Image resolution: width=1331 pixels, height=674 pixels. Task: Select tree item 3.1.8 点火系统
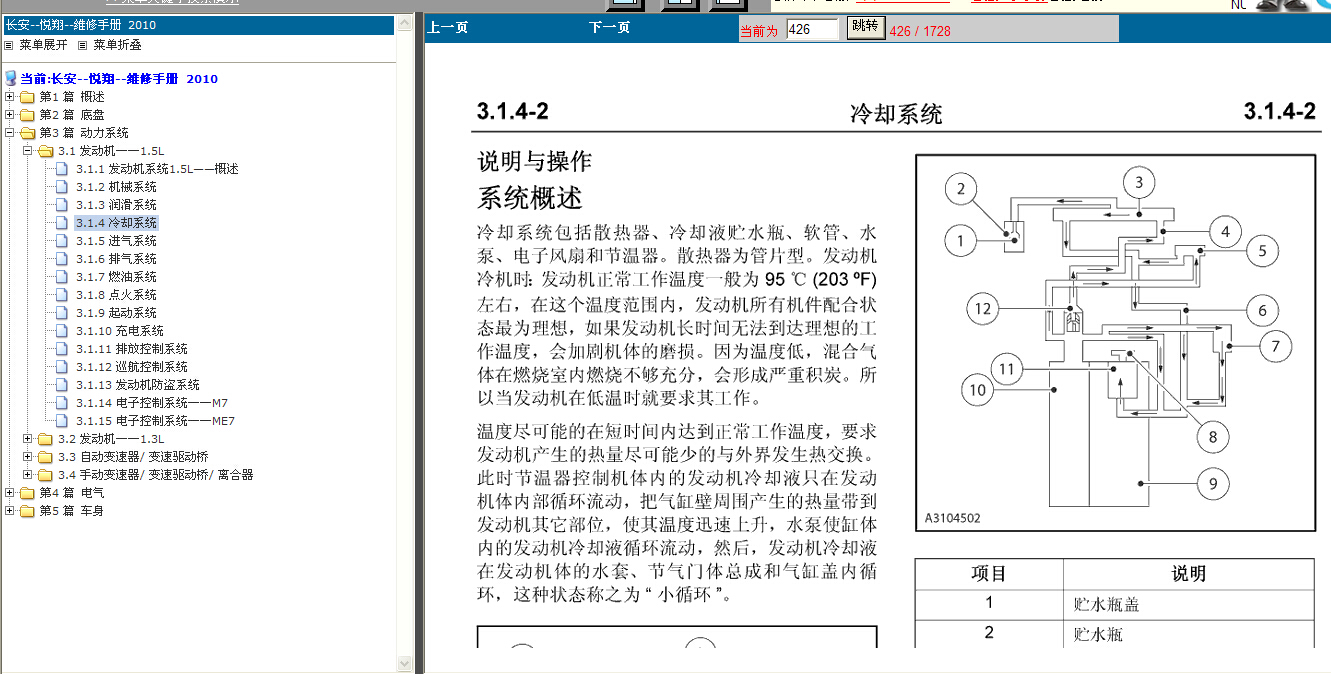[116, 295]
